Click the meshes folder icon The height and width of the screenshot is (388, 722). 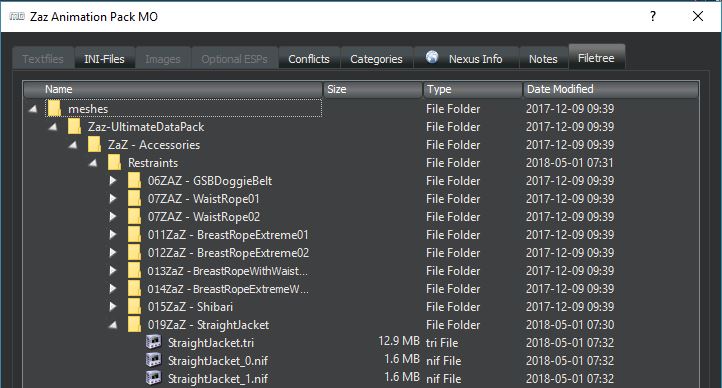(x=54, y=109)
